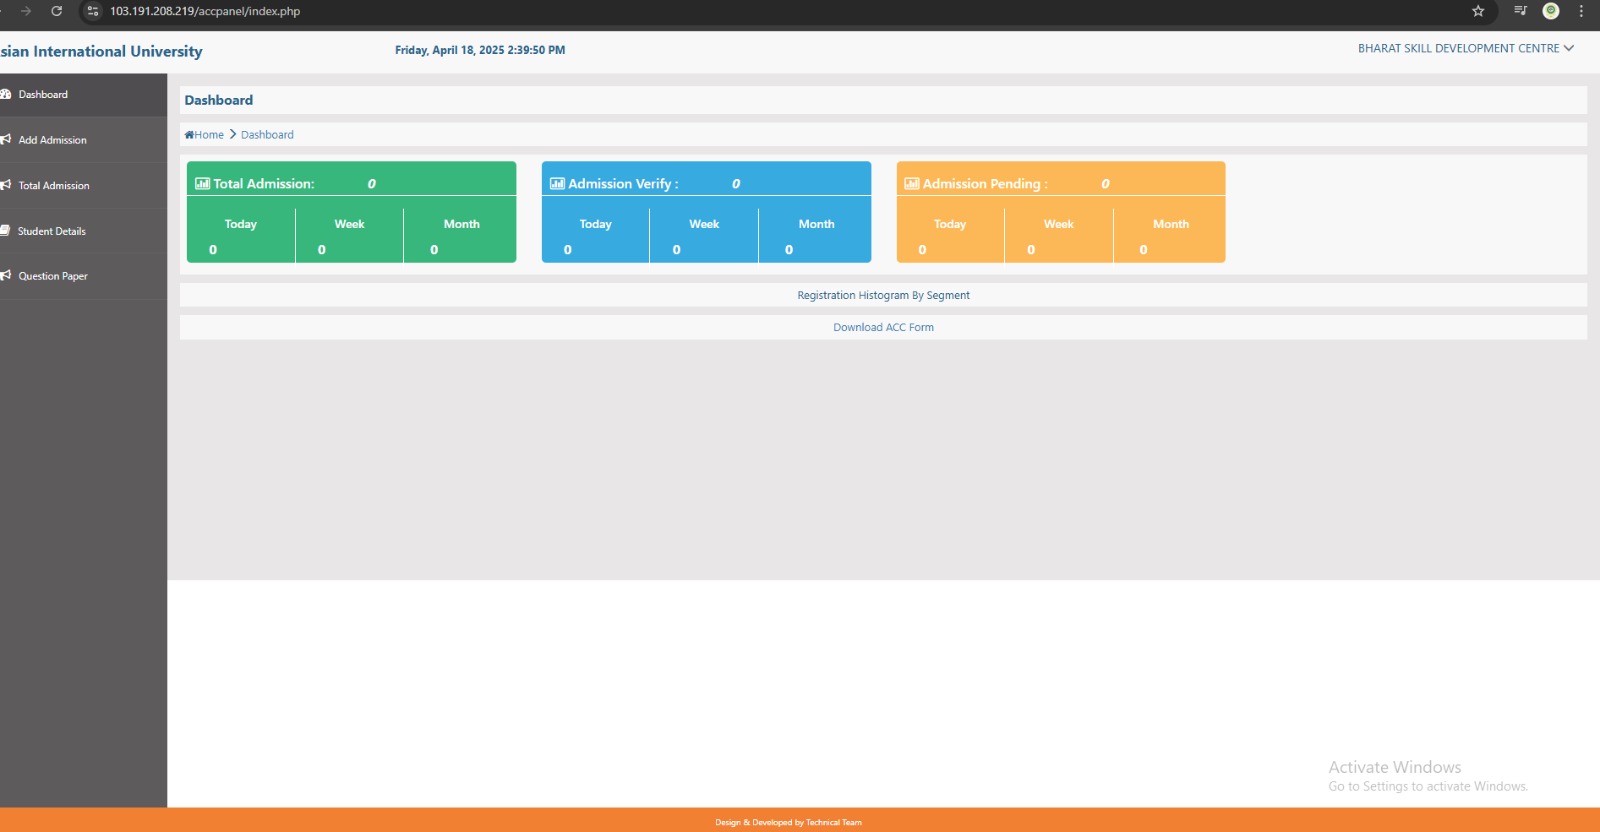The image size is (1600, 832).
Task: Click the browser address bar URL
Action: pos(205,11)
